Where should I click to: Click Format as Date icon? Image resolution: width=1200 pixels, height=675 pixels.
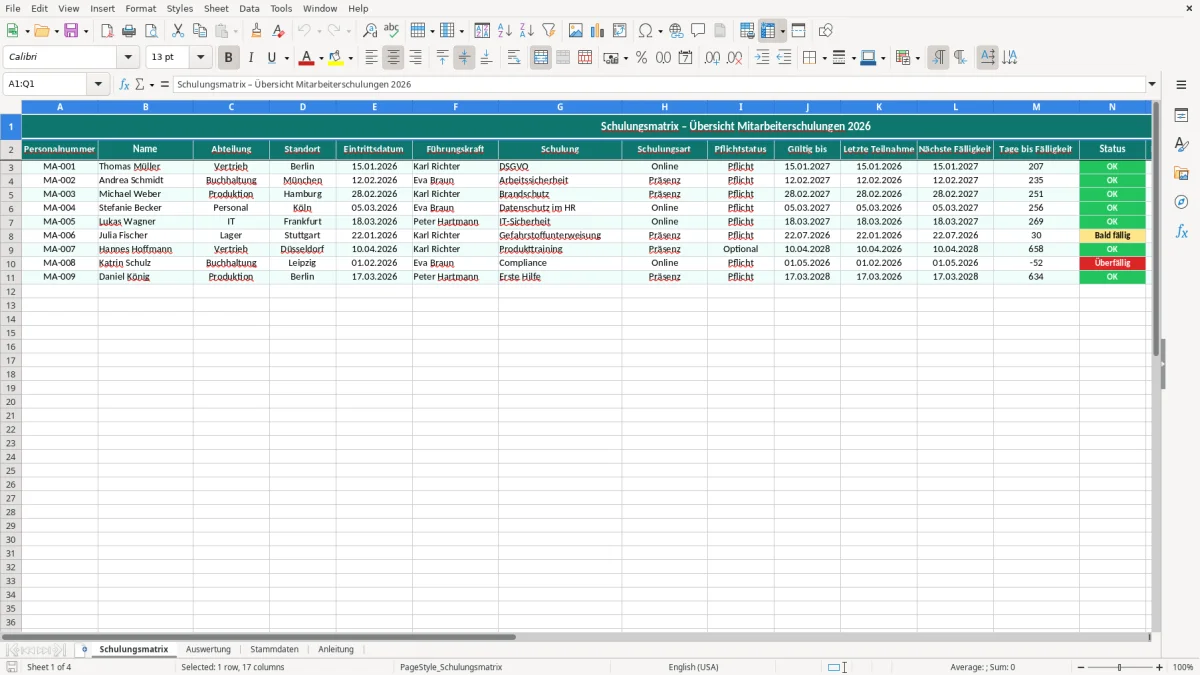click(686, 58)
